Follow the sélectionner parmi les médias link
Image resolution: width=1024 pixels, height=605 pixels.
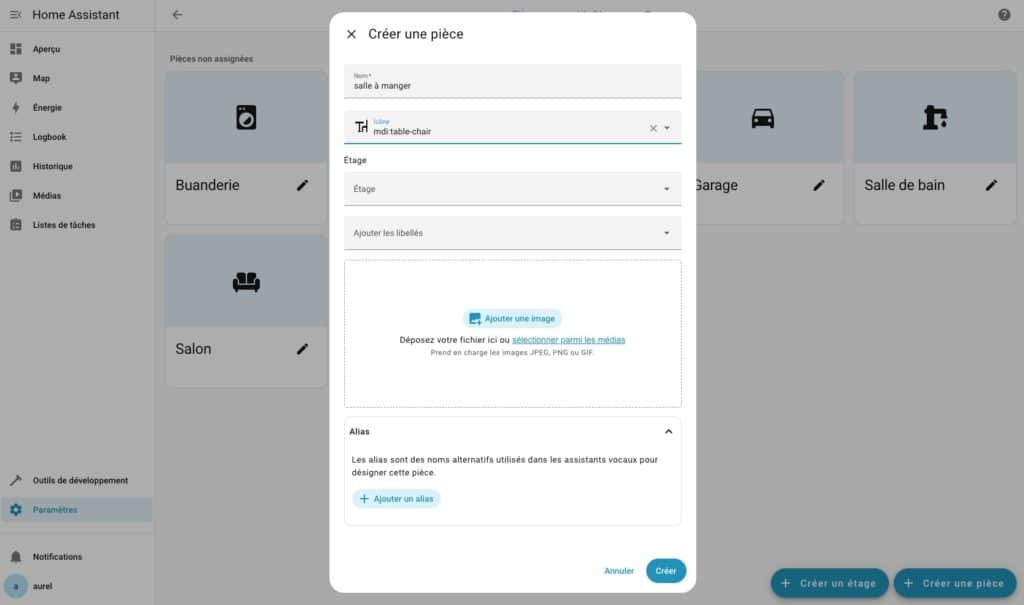tap(568, 340)
